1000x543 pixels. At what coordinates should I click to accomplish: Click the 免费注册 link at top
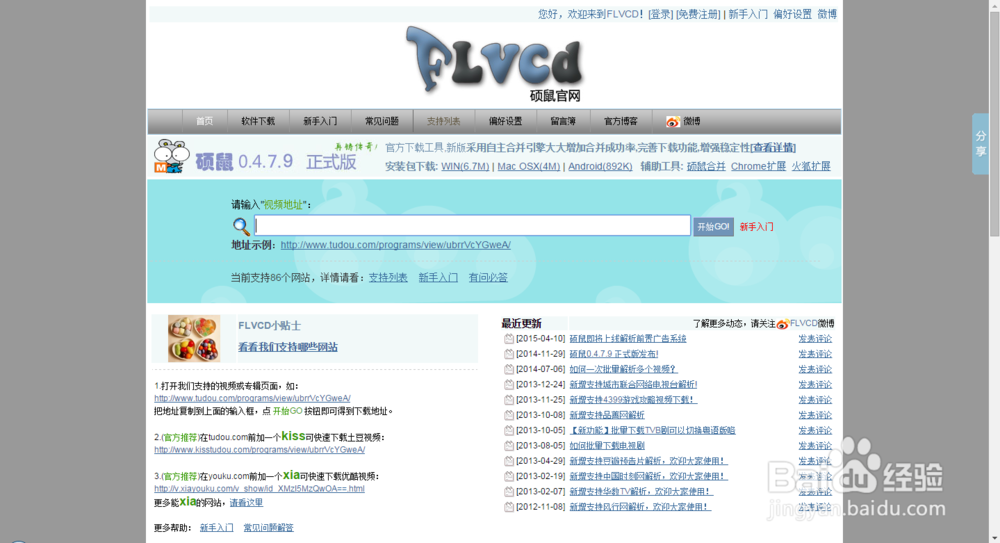698,14
